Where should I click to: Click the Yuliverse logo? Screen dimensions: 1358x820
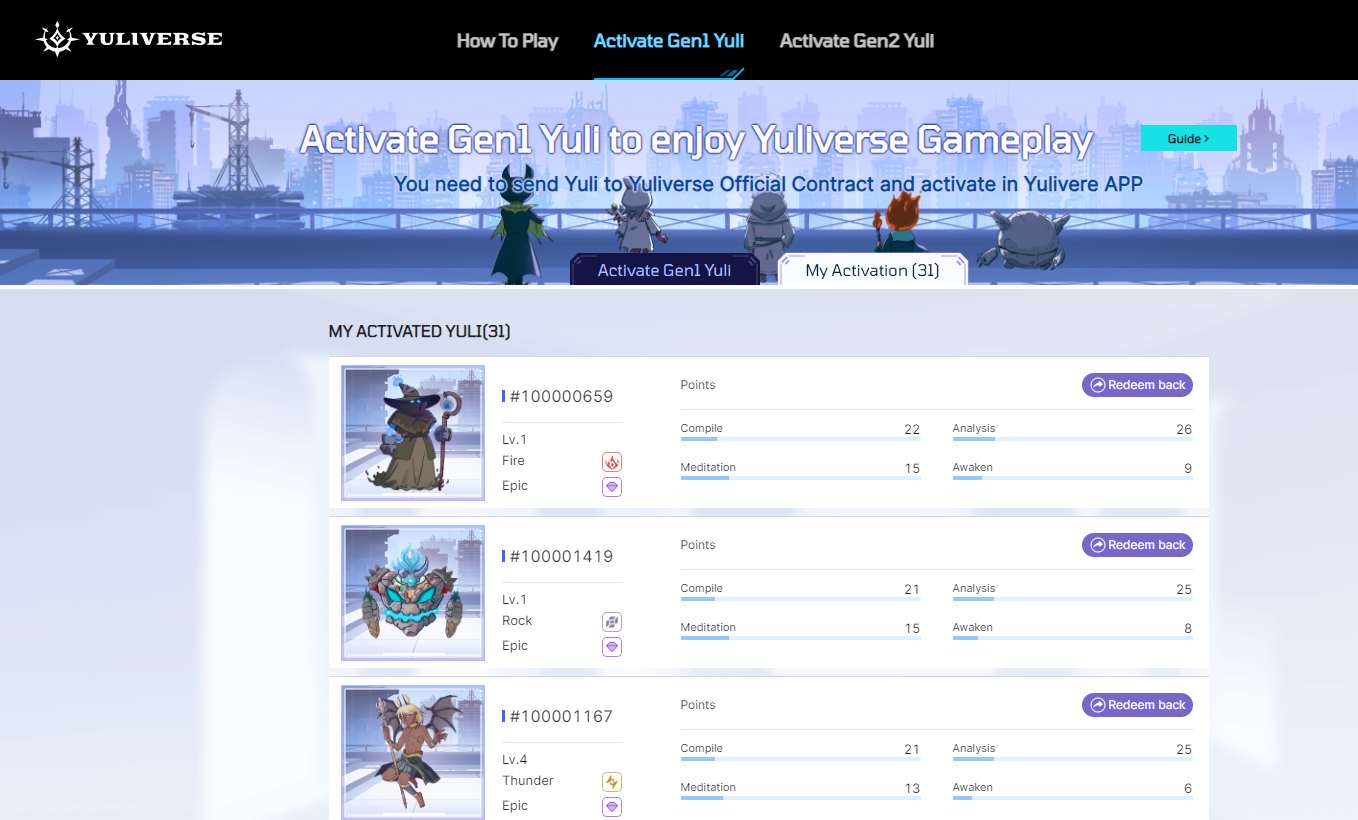[x=129, y=39]
